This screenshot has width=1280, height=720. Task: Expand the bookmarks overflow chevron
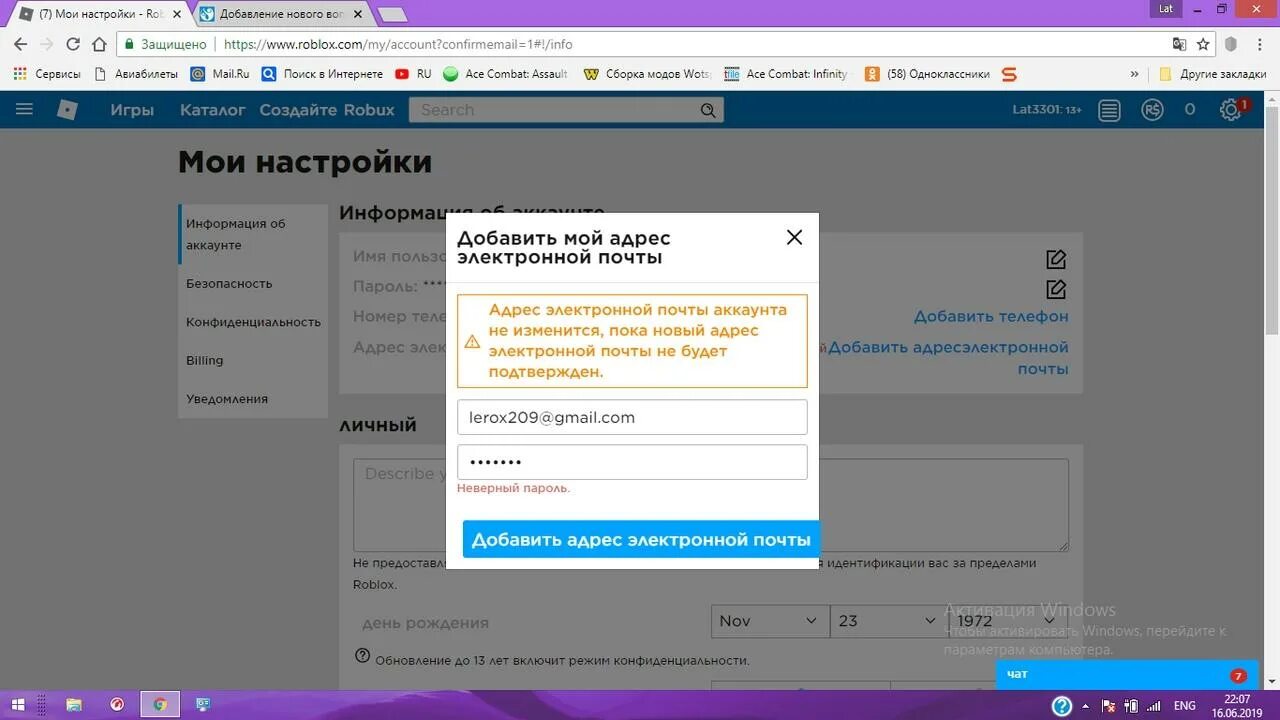click(1134, 74)
